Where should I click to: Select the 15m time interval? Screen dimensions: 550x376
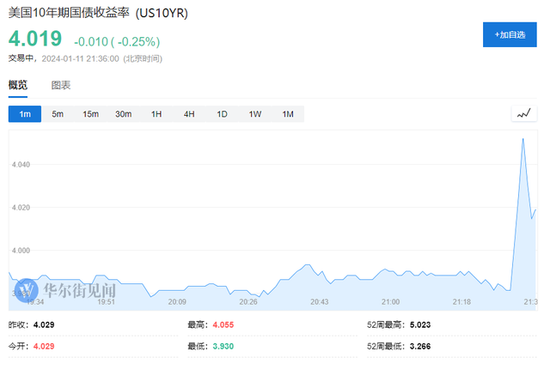pos(90,114)
